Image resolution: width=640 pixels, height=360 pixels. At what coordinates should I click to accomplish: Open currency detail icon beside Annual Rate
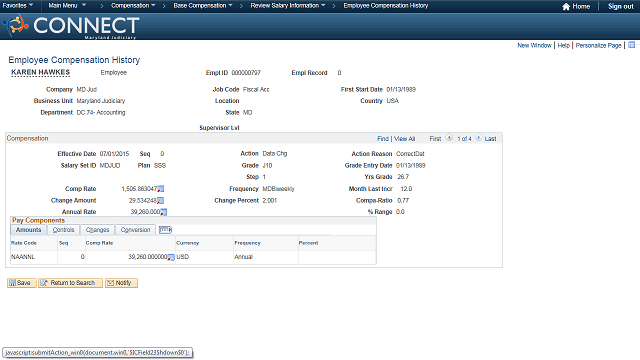click(164, 212)
